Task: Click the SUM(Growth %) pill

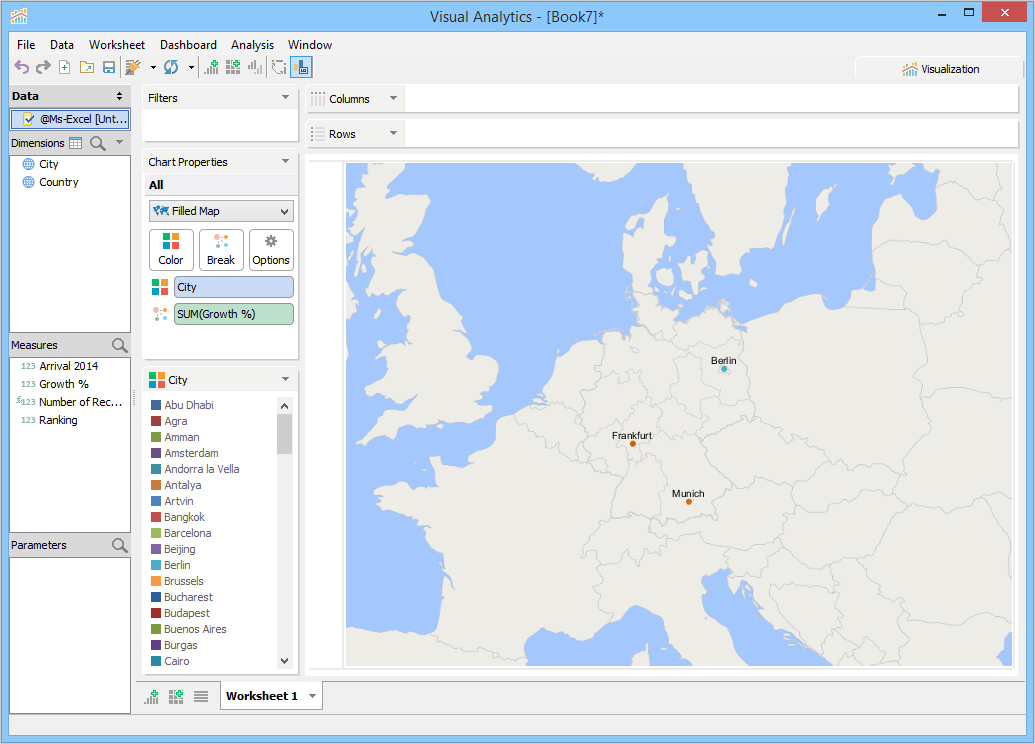Action: (x=234, y=314)
